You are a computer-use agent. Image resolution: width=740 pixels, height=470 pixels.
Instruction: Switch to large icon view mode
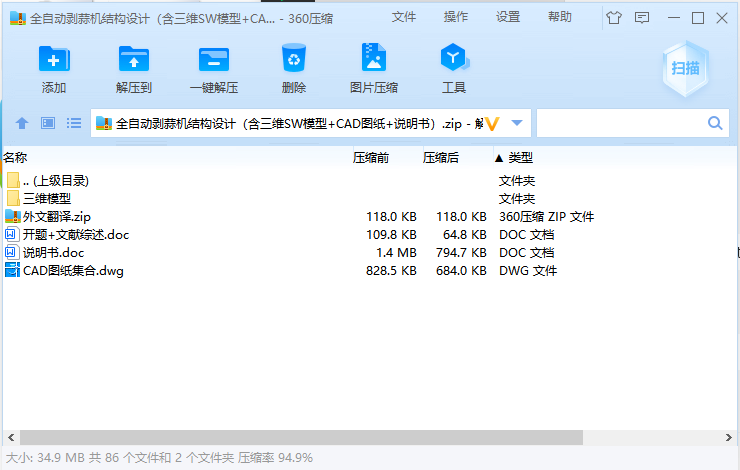click(x=48, y=123)
